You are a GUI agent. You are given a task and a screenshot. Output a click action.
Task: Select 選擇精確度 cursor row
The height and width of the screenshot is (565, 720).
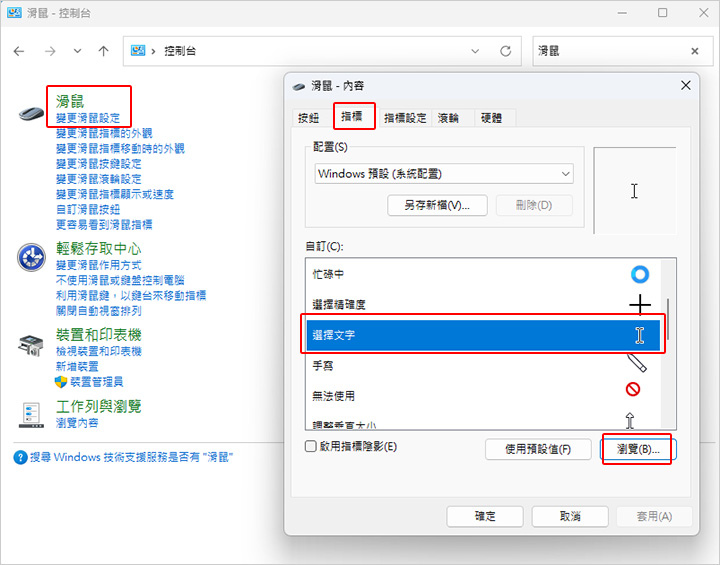click(483, 305)
